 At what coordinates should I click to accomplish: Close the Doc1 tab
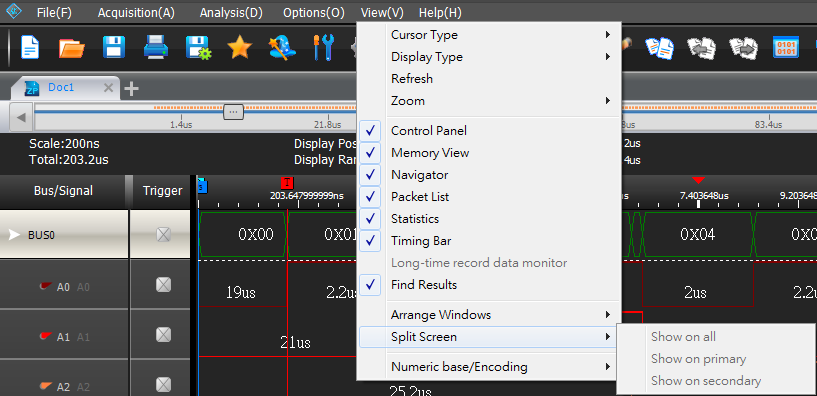tap(108, 88)
